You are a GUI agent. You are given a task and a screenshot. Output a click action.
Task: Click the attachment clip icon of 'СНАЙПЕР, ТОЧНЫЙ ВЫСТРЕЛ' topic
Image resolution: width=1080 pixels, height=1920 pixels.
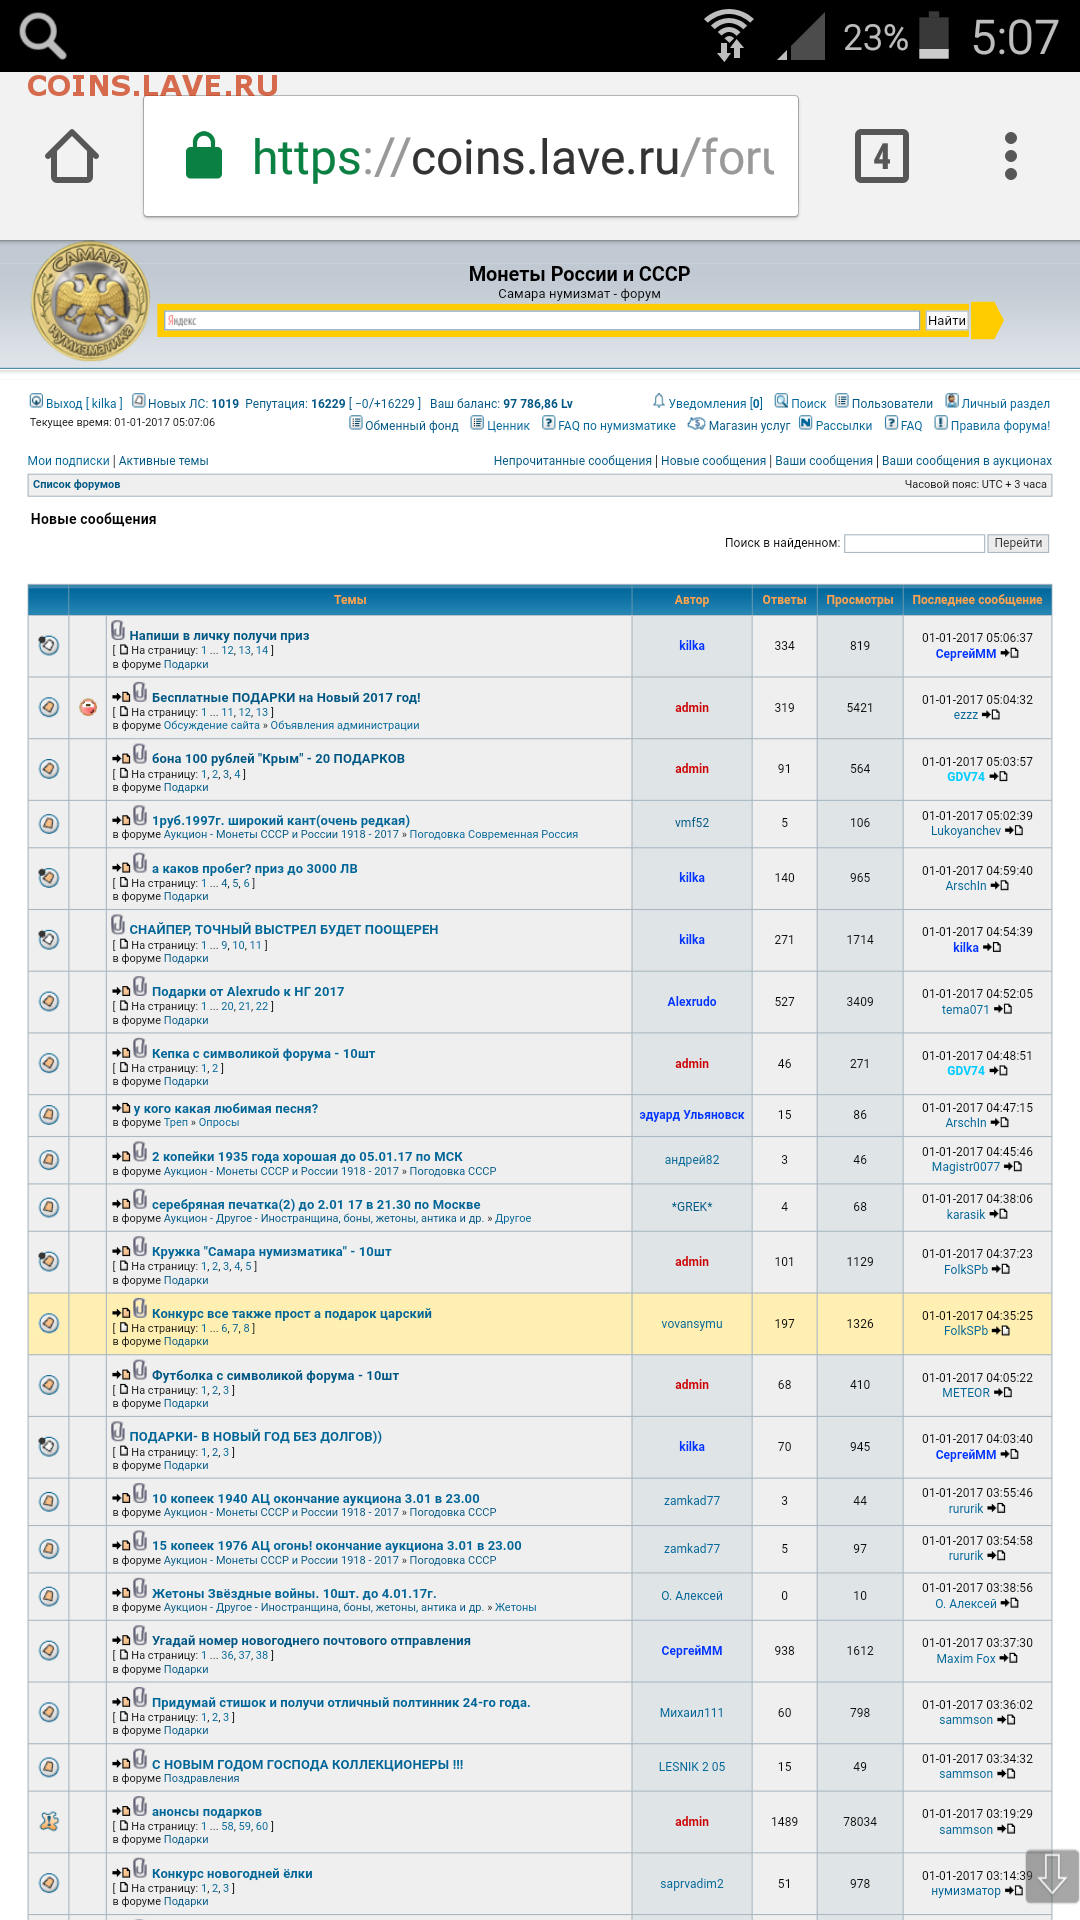click(118, 925)
